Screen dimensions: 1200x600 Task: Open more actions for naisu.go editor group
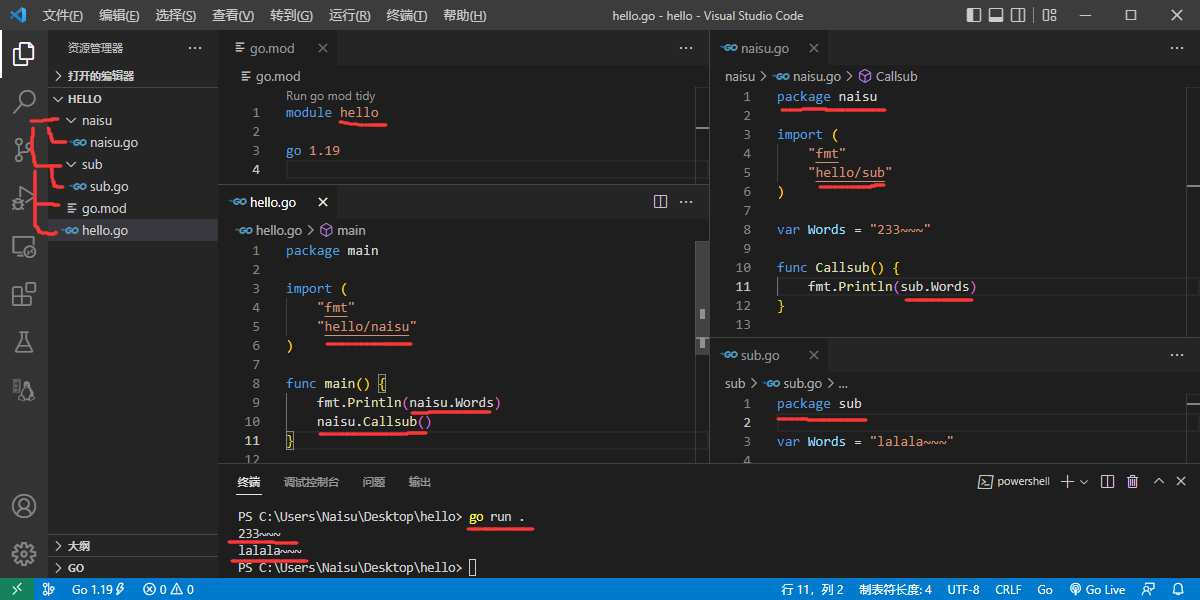pos(1176,48)
